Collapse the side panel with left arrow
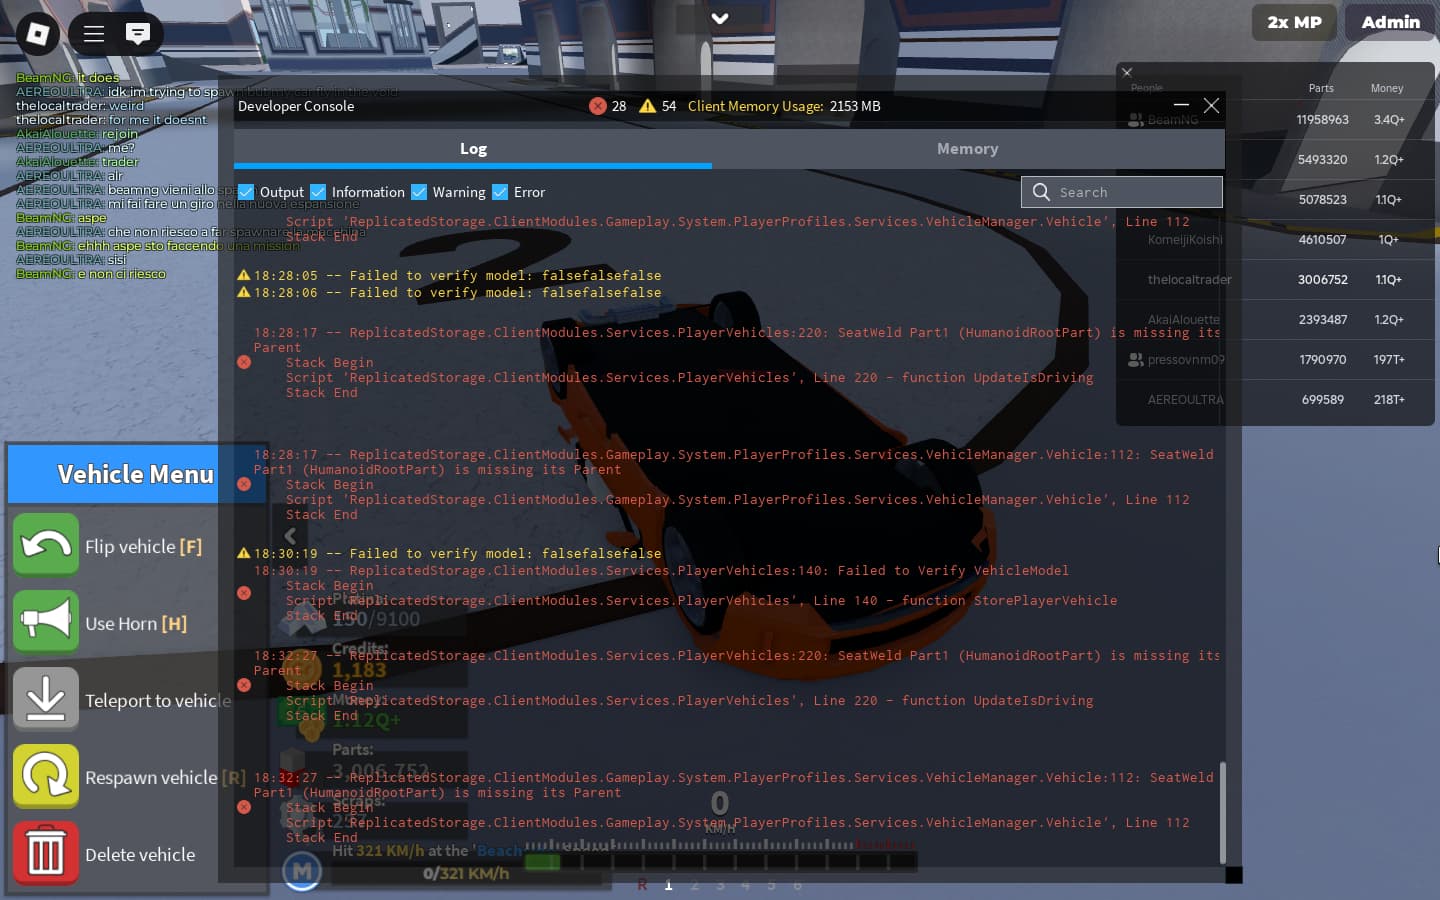 click(290, 536)
